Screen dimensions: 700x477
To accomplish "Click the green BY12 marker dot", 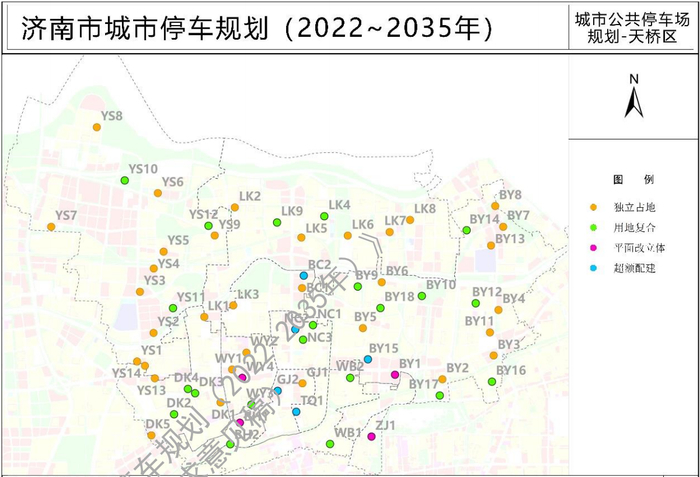I will tap(476, 303).
